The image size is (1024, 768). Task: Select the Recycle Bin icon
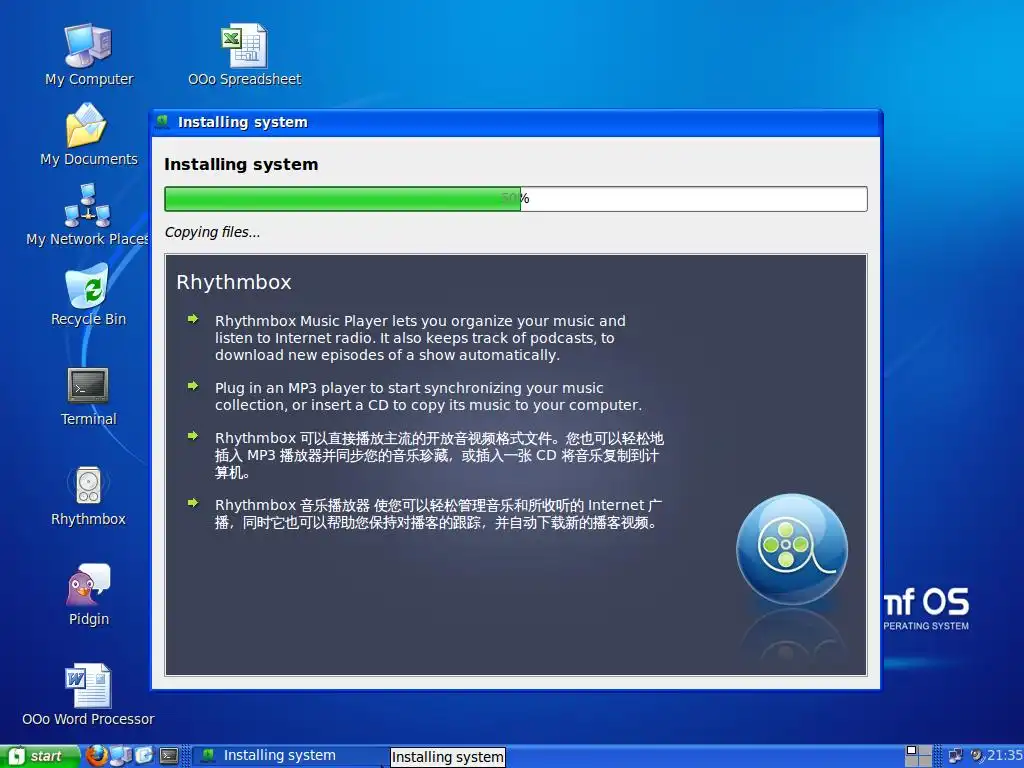coord(88,295)
